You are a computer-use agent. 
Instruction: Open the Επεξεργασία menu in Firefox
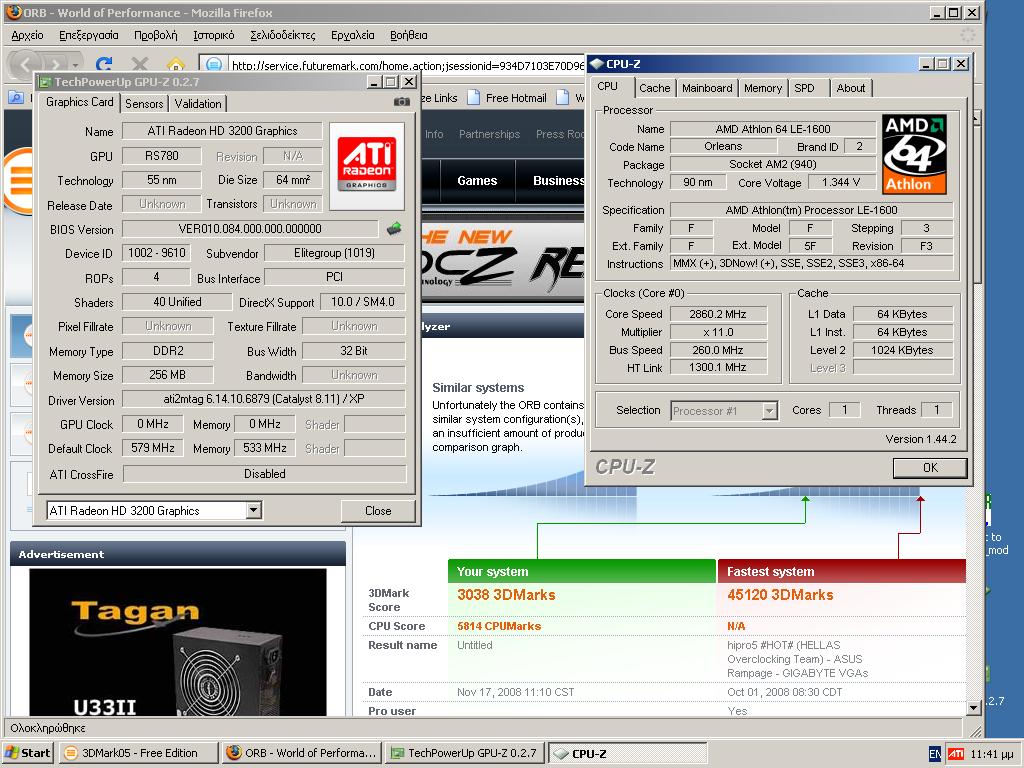(x=89, y=35)
